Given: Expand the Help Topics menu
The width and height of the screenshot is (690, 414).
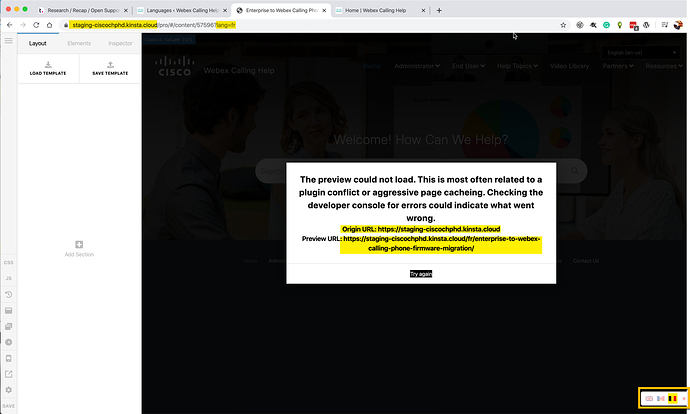Looking at the screenshot, I should (518, 66).
